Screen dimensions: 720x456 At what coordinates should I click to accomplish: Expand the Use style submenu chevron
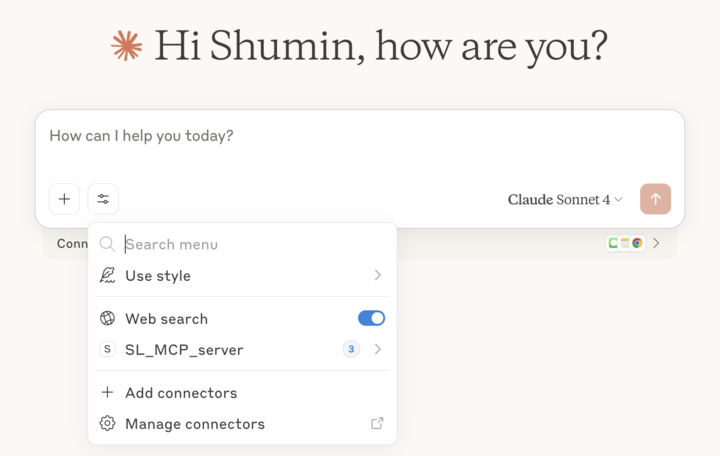click(x=377, y=275)
